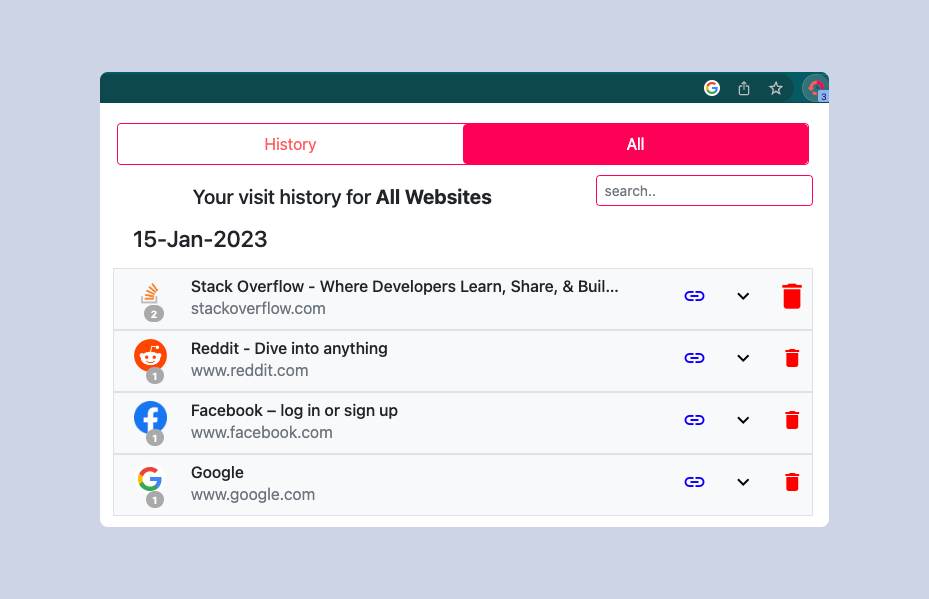The height and width of the screenshot is (599, 929).
Task: Expand the Google row chevron
Action: pyautogui.click(x=743, y=482)
